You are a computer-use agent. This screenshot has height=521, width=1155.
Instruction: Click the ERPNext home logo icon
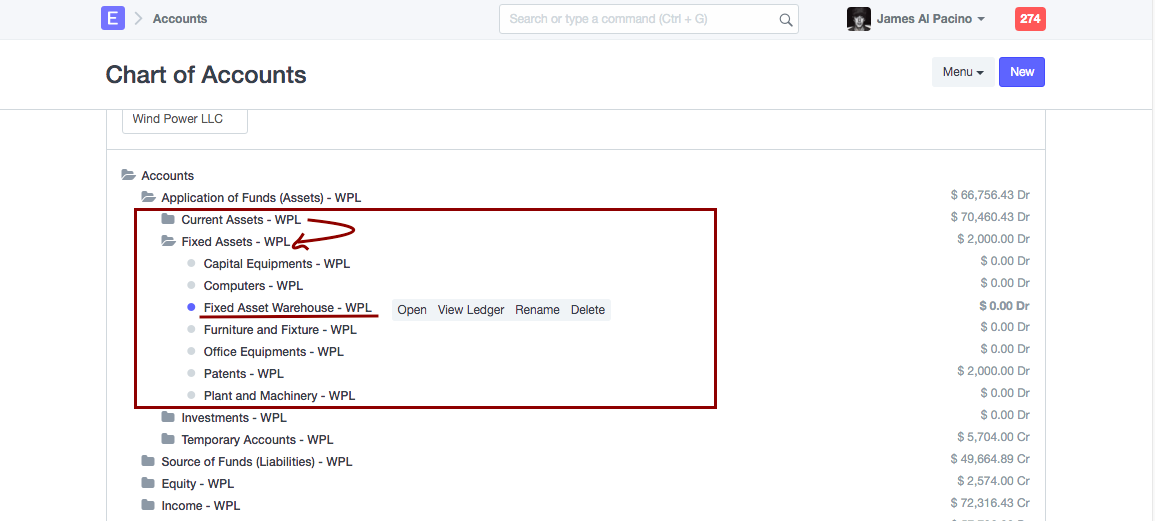113,18
